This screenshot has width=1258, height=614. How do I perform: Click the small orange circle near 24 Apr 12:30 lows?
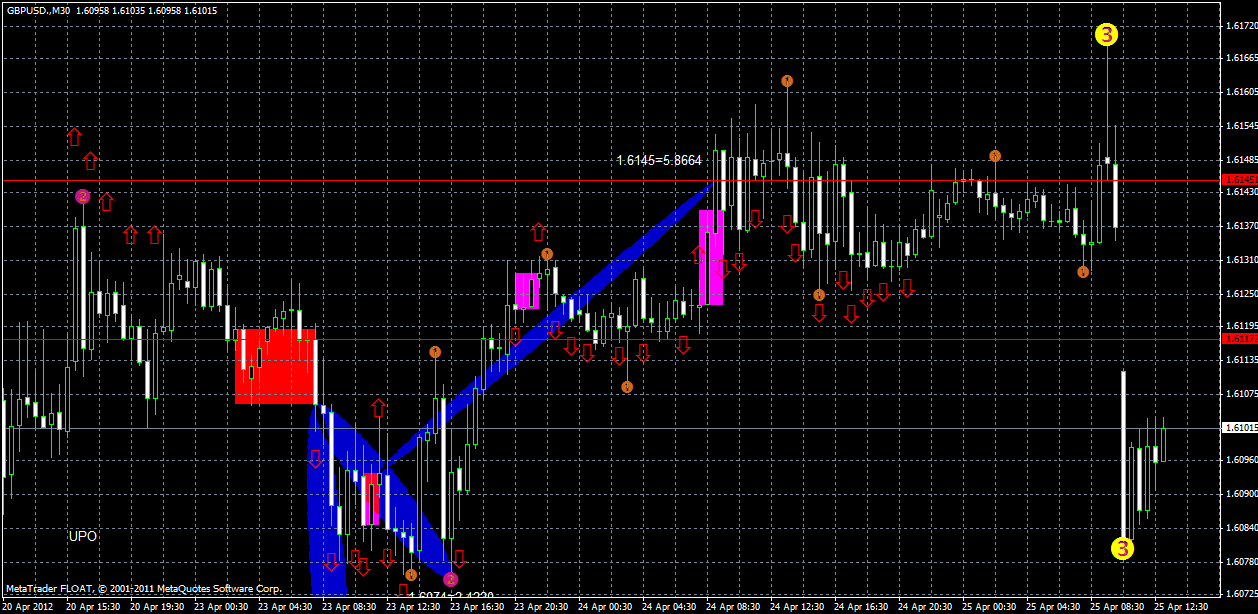tap(819, 295)
